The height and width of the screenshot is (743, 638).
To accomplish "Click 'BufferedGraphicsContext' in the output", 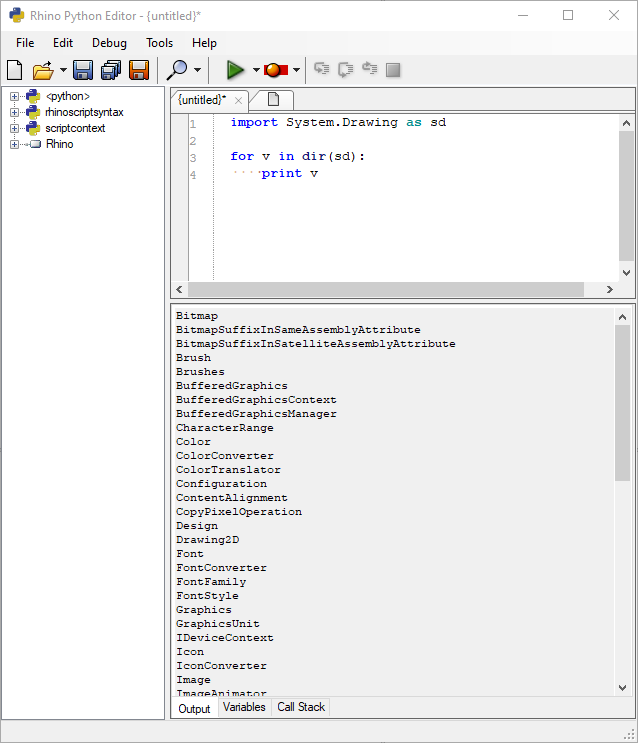I will 256,400.
